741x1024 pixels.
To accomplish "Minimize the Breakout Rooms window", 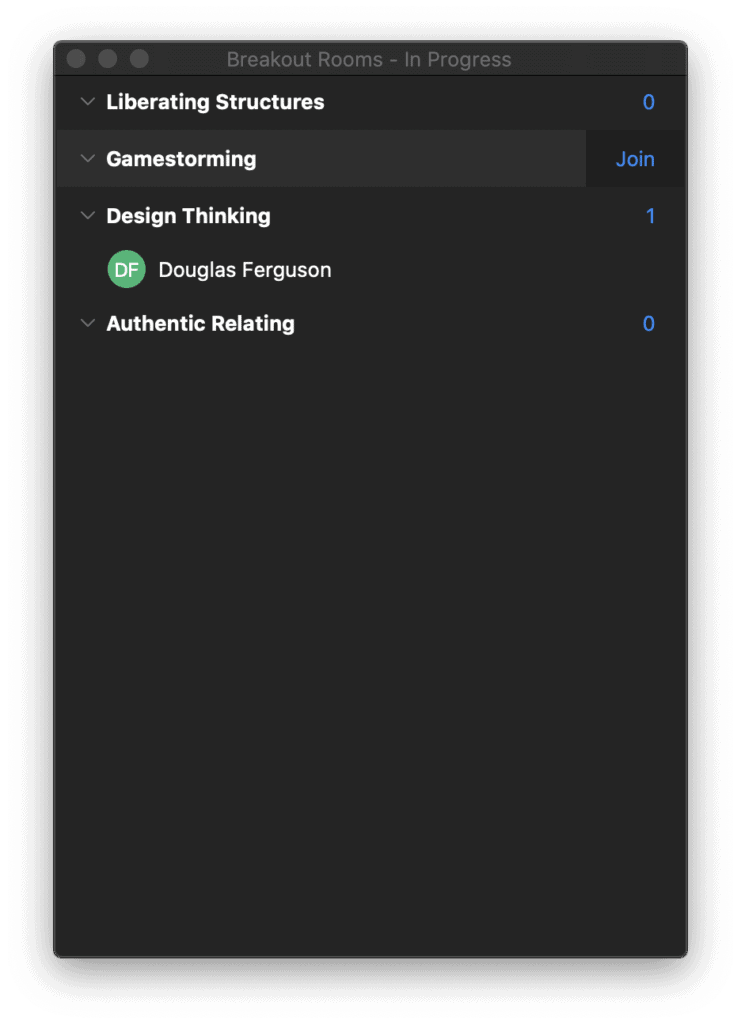I will point(108,59).
